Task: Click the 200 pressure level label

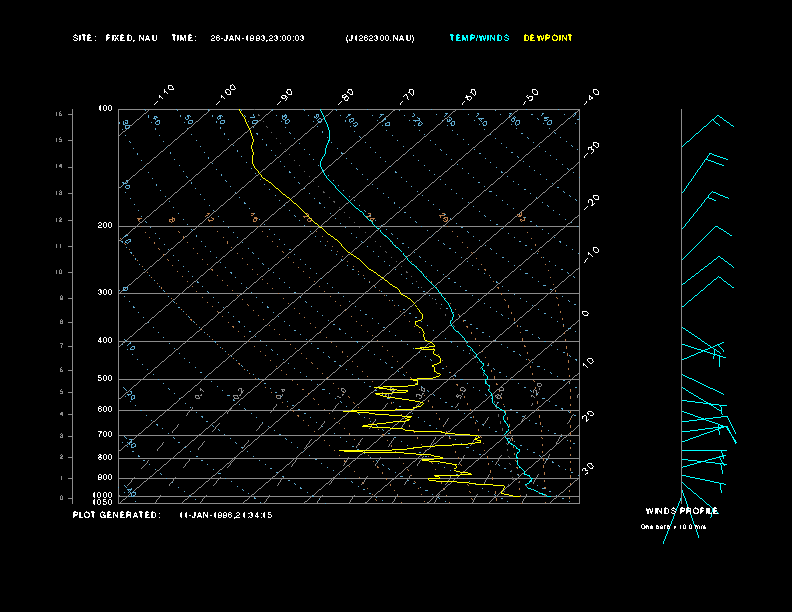Action: [x=105, y=226]
